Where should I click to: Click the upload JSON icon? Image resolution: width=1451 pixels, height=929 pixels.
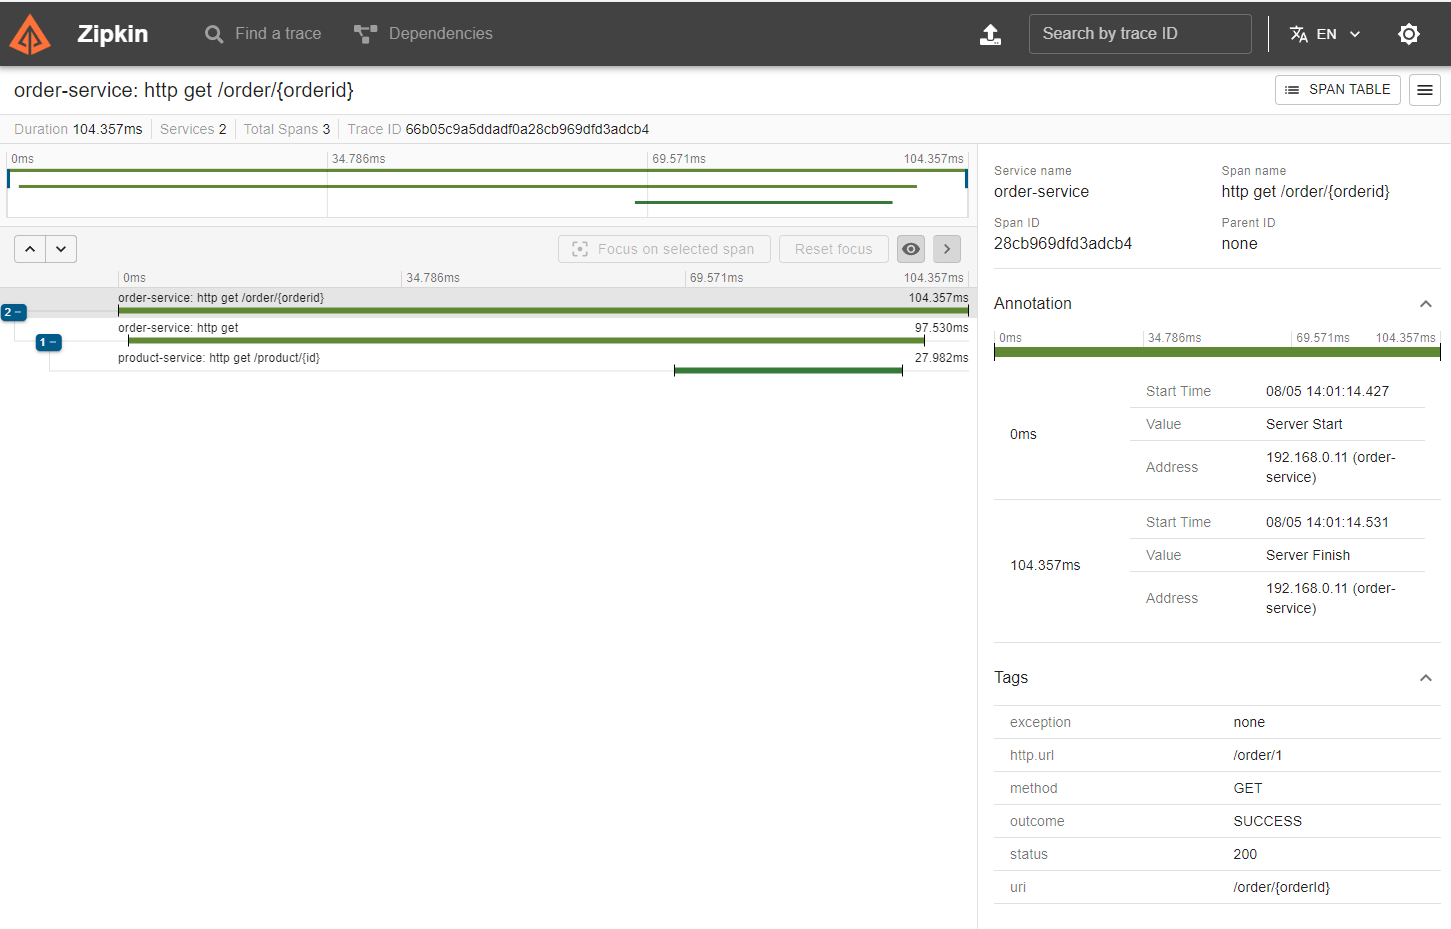click(x=990, y=34)
